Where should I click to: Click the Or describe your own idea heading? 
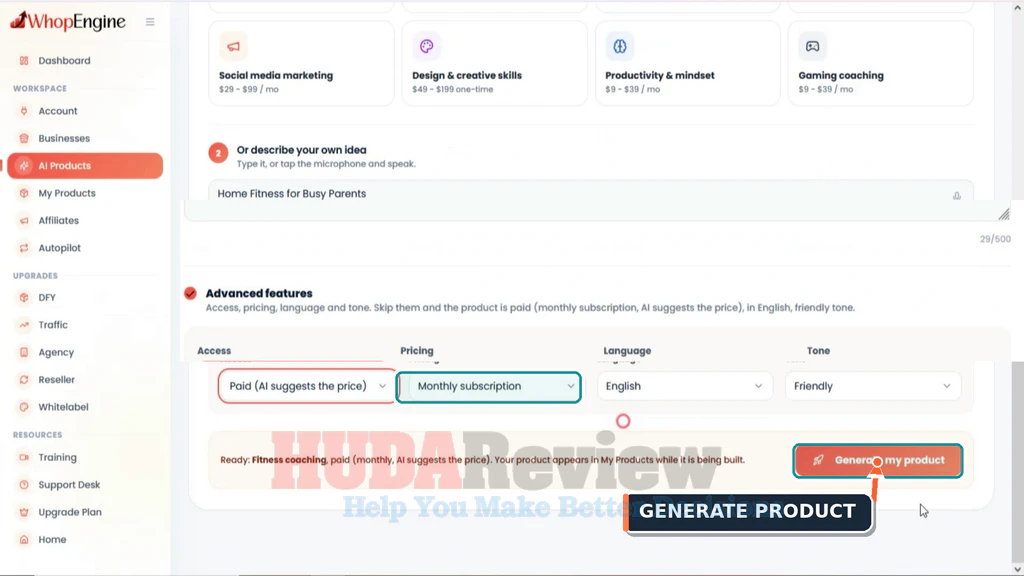pos(302,150)
